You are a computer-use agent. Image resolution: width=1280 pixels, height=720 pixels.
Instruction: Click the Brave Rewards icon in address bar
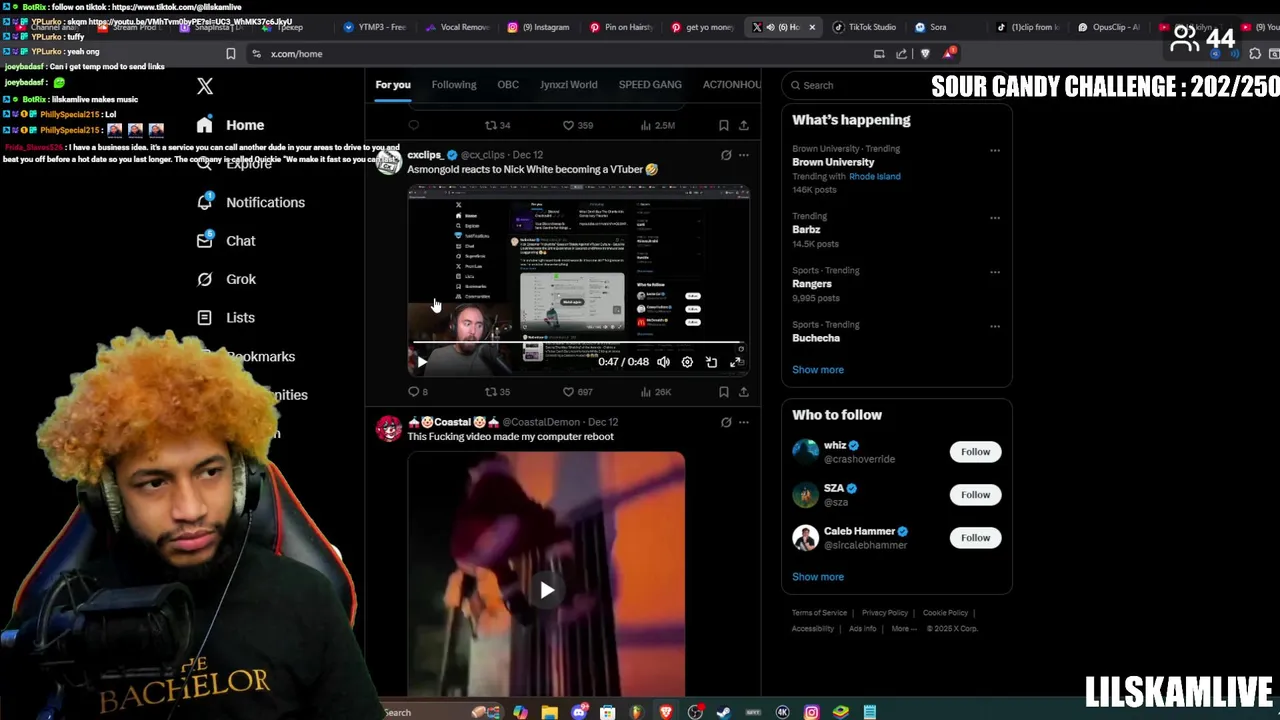pyautogui.click(x=947, y=53)
